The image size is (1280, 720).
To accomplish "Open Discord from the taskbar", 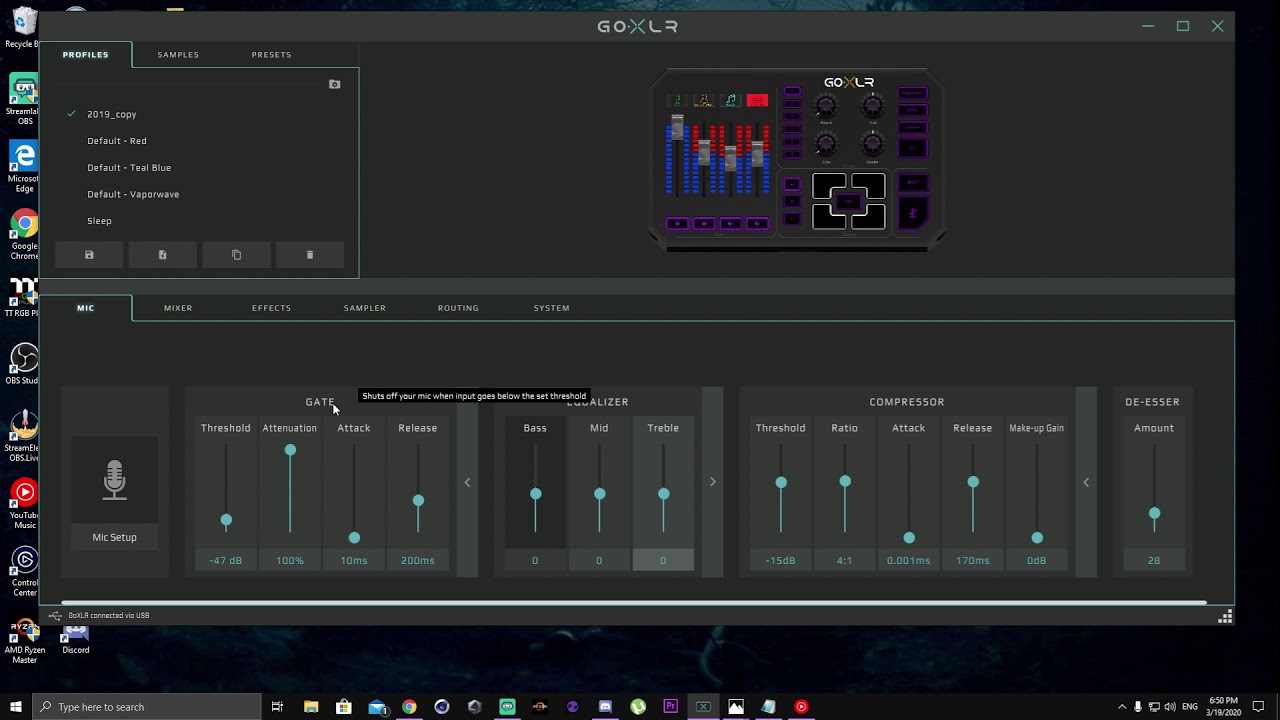I will click(605, 707).
